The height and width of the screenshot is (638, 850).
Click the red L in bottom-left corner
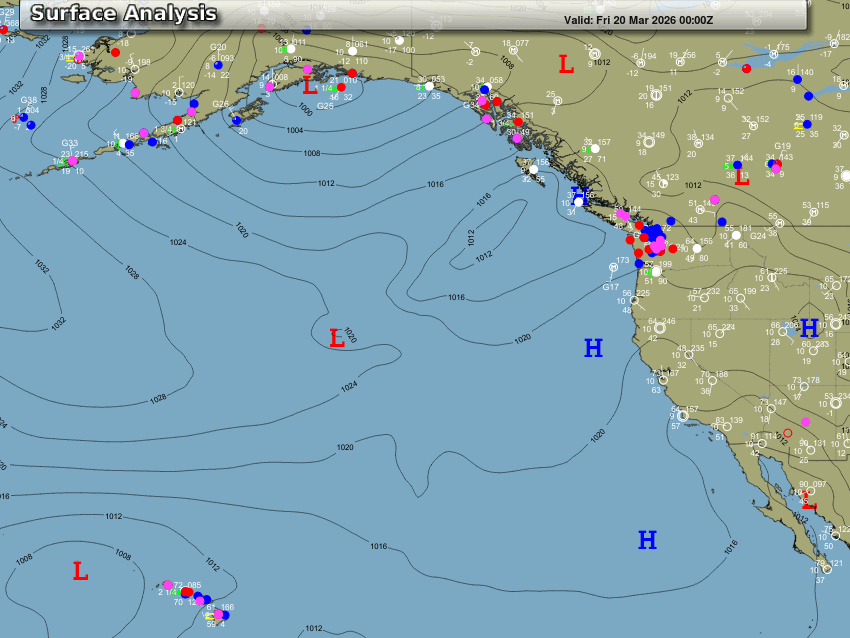80,571
